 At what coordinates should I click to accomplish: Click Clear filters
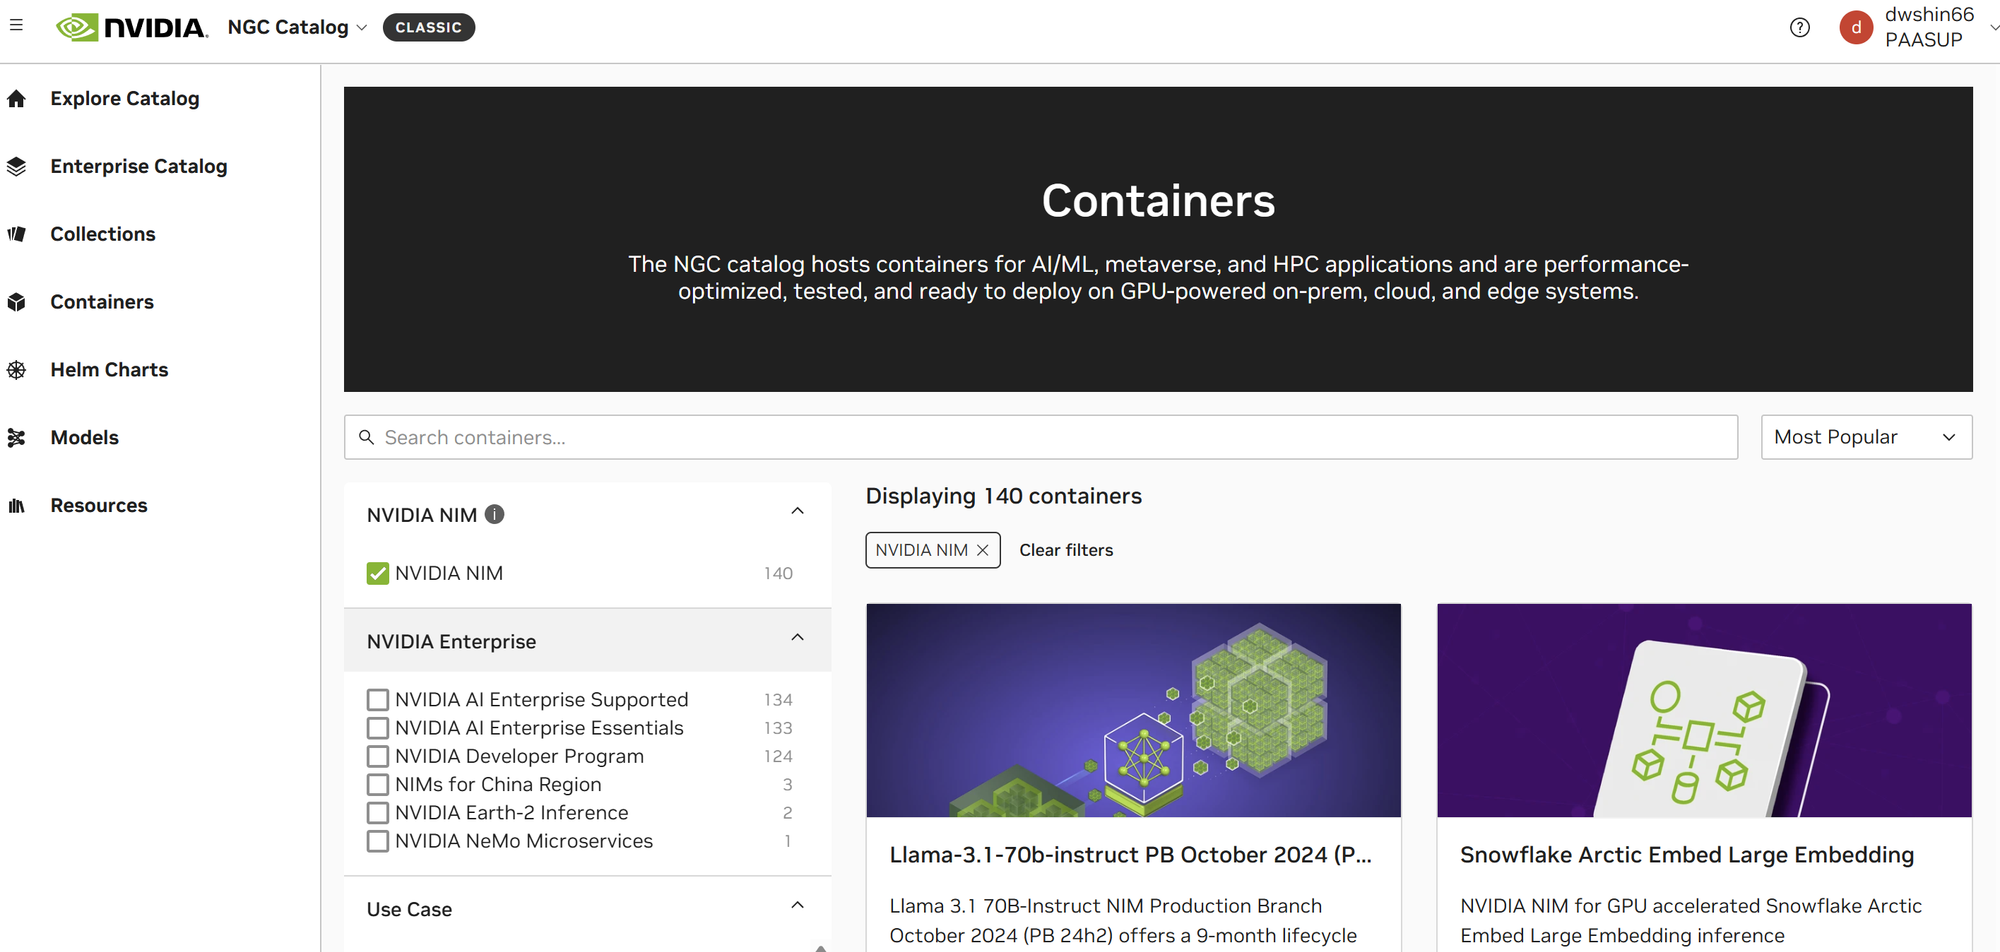[1066, 550]
